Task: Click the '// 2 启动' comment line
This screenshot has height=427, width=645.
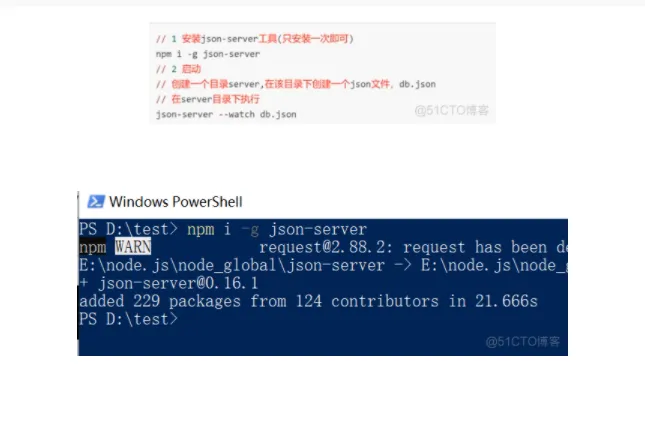Action: coord(179,69)
